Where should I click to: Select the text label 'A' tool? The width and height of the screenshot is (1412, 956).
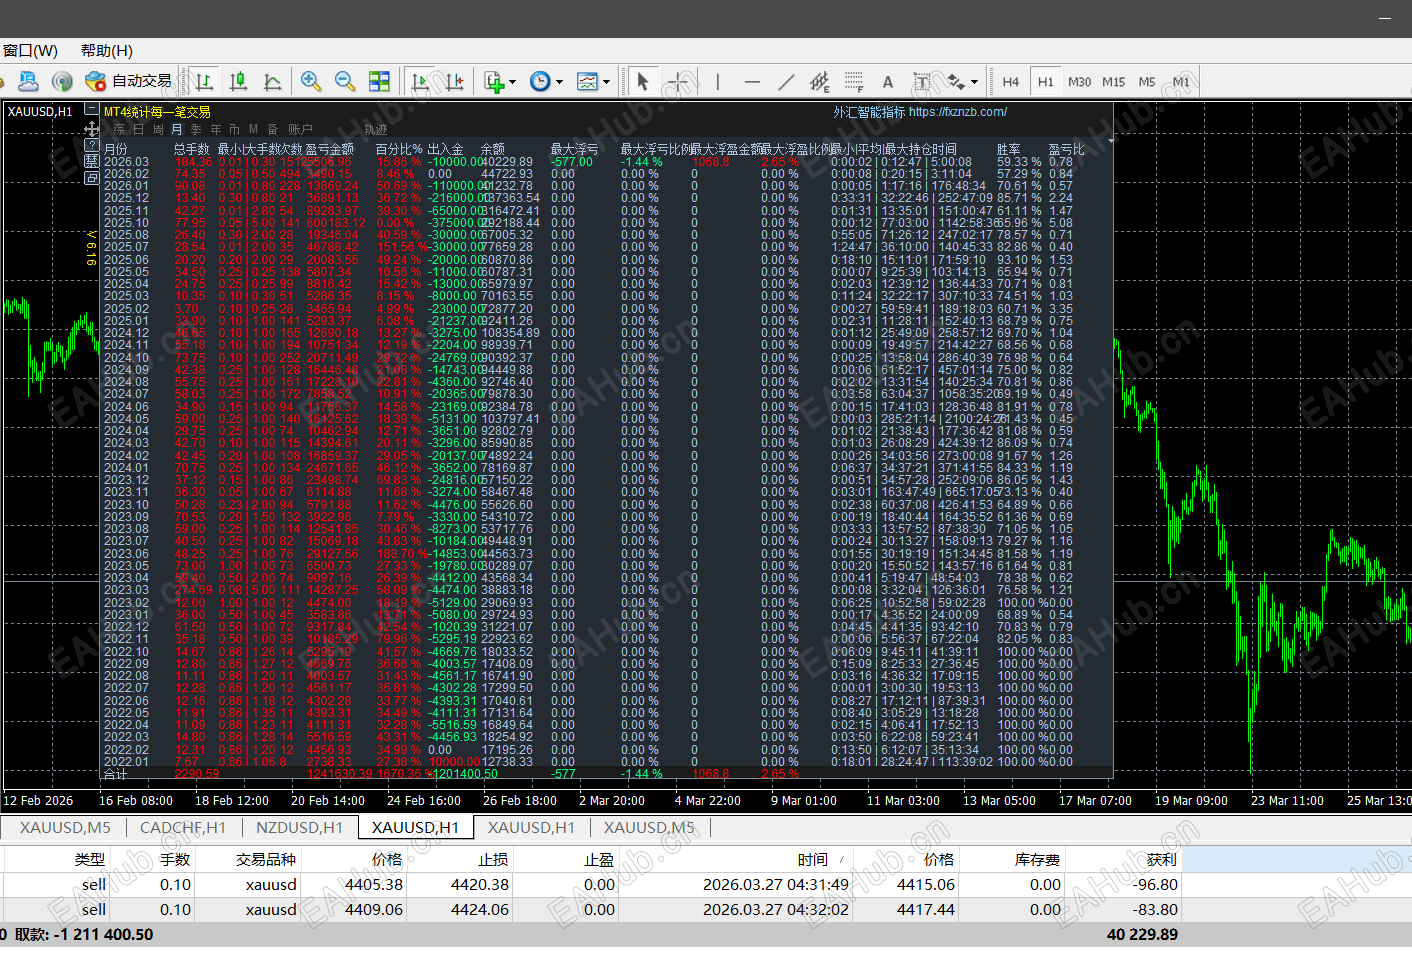(x=887, y=82)
